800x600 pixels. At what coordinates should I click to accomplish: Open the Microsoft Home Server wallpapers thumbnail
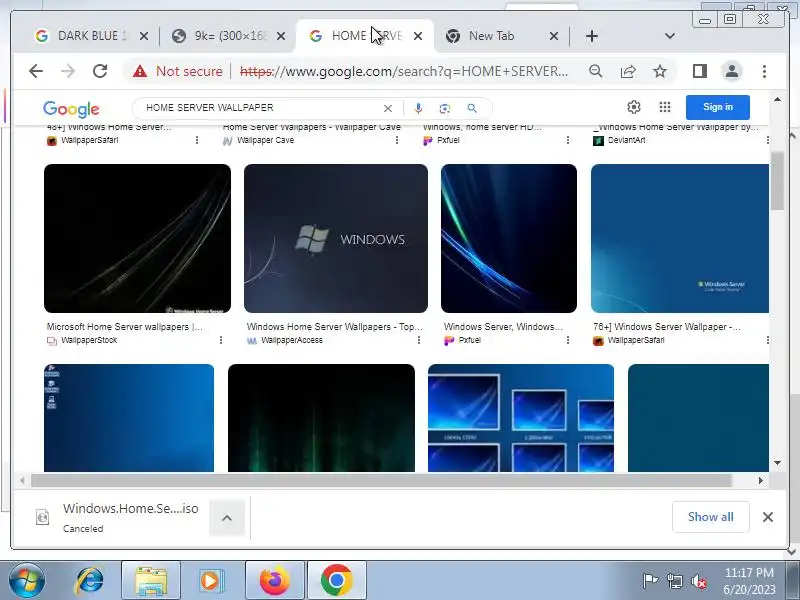pyautogui.click(x=137, y=238)
